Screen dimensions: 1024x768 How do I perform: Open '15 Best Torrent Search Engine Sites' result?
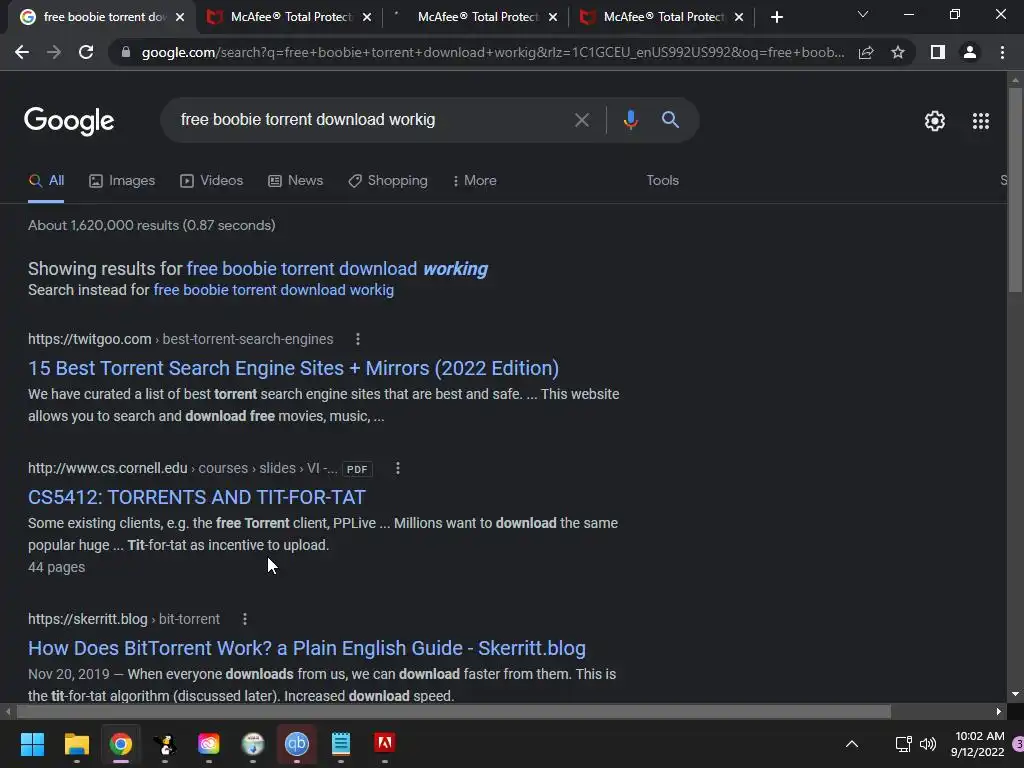coord(293,368)
